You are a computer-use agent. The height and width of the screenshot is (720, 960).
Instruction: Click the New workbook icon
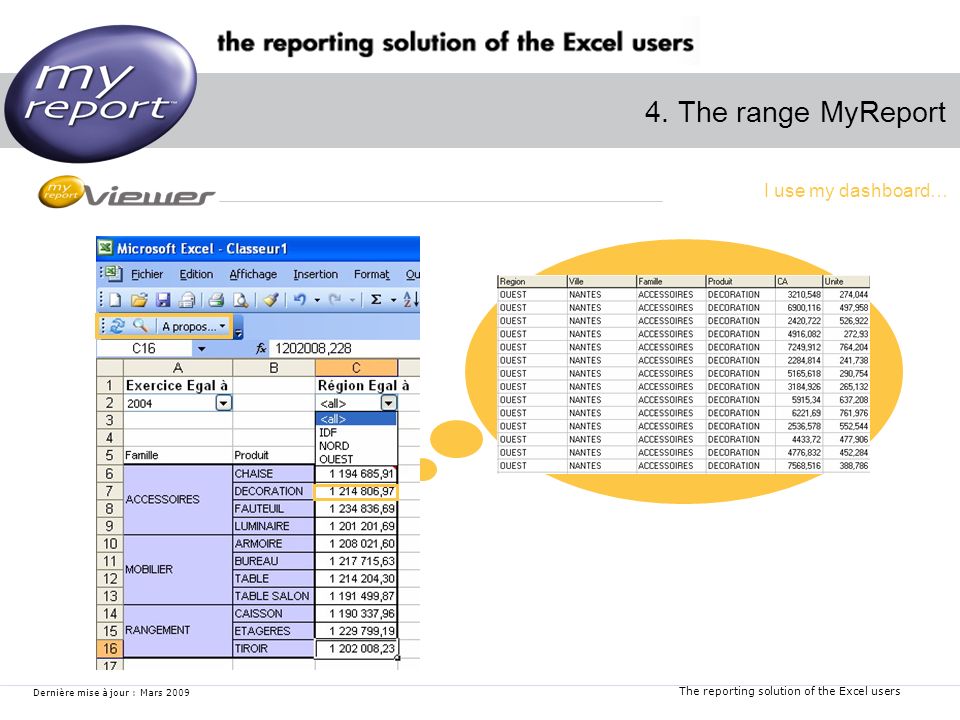pyautogui.click(x=116, y=299)
